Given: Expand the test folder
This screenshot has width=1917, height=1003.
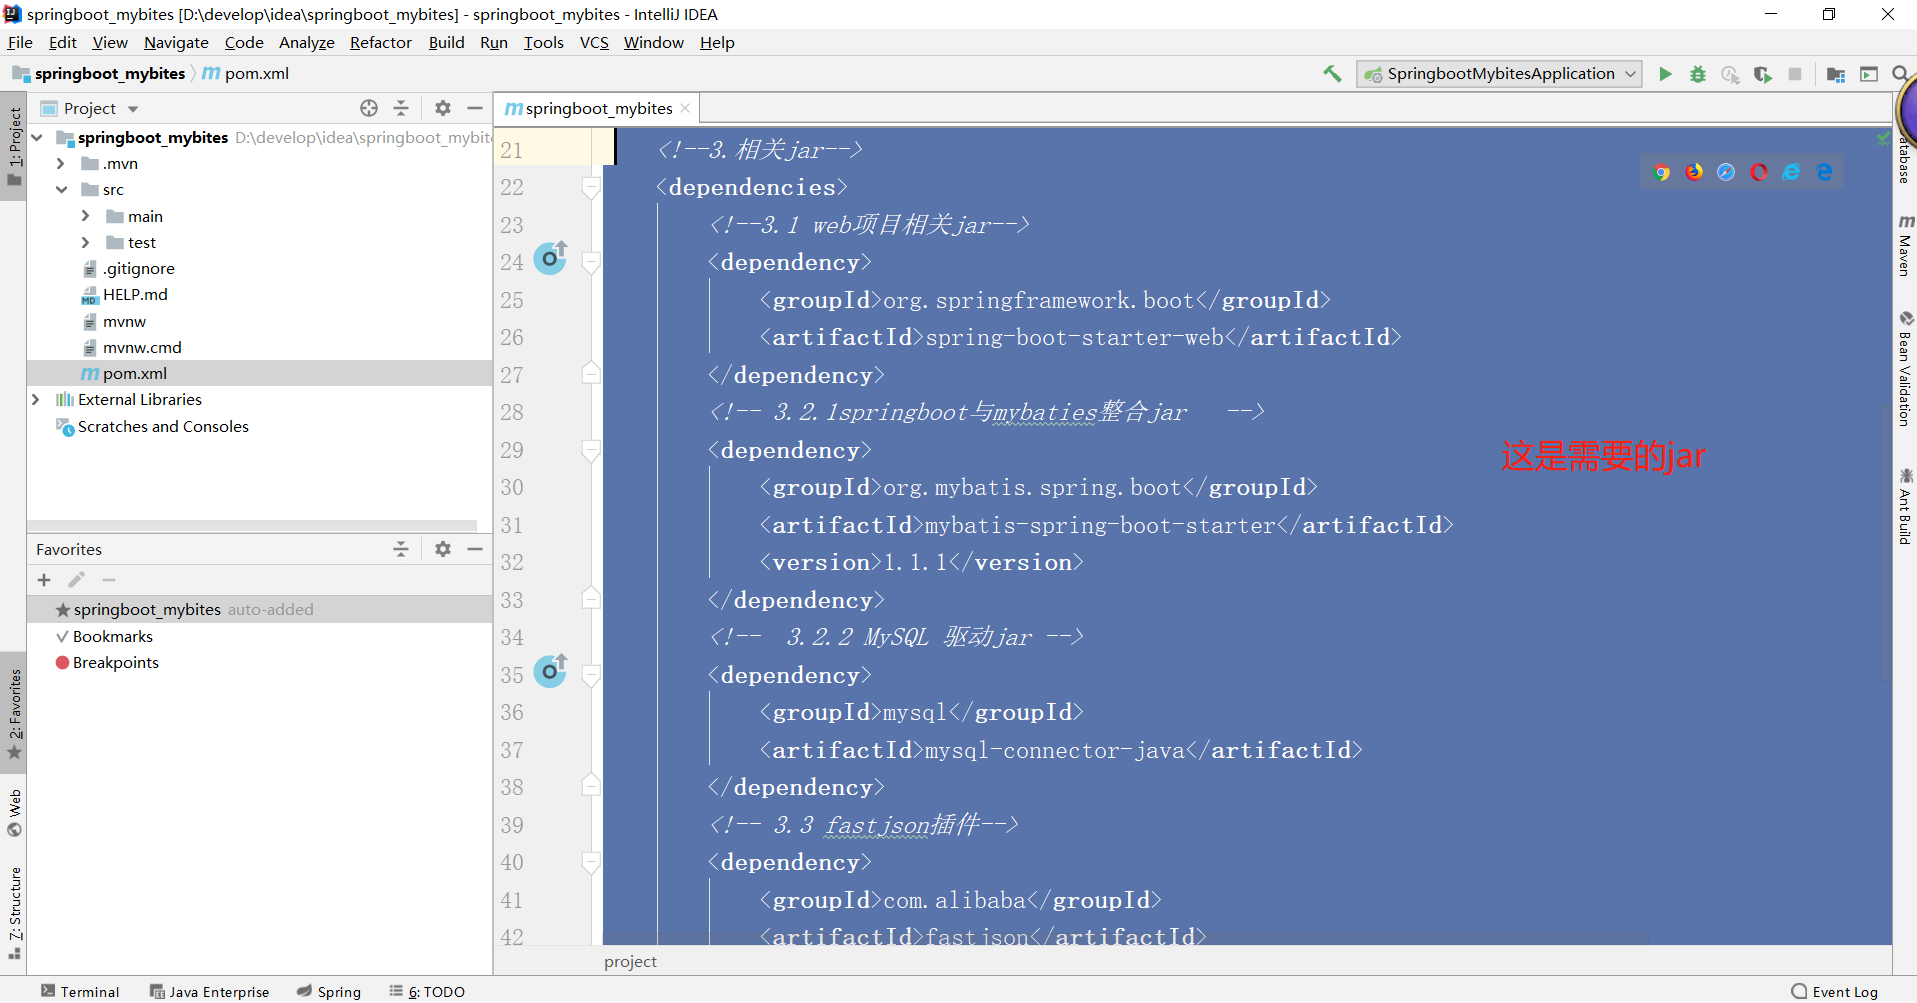Looking at the screenshot, I should [x=85, y=242].
